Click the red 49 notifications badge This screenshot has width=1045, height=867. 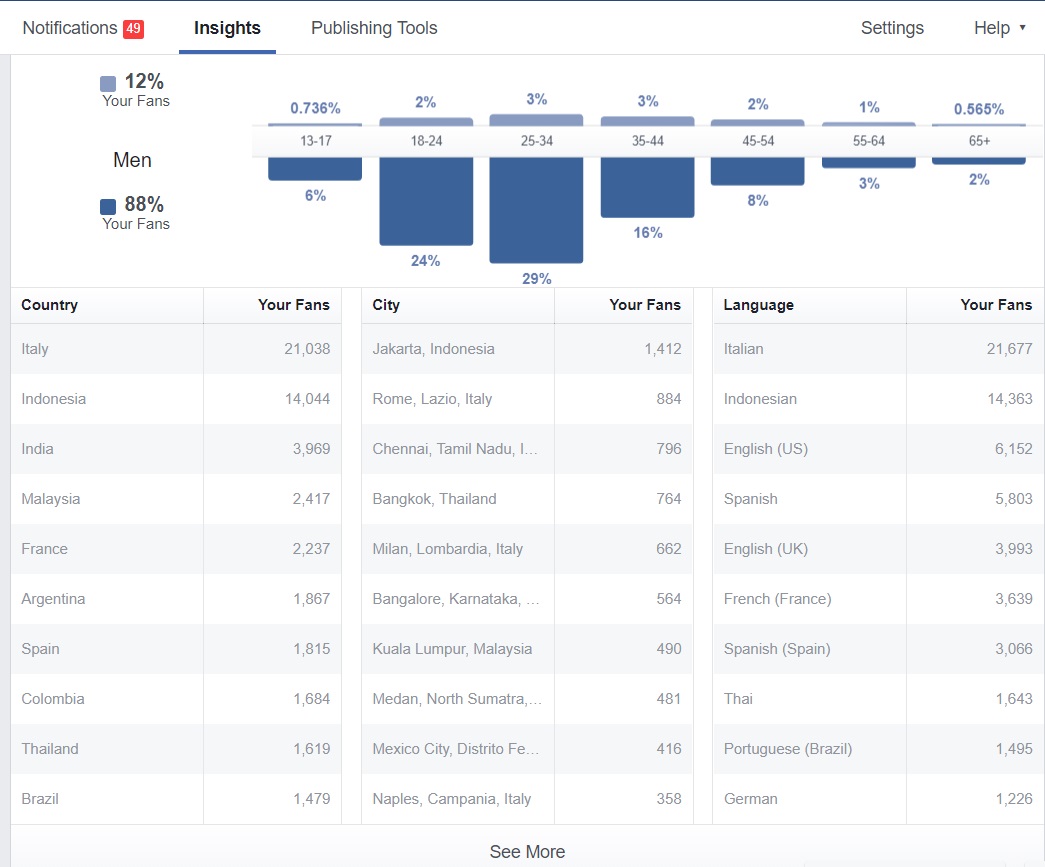click(133, 29)
